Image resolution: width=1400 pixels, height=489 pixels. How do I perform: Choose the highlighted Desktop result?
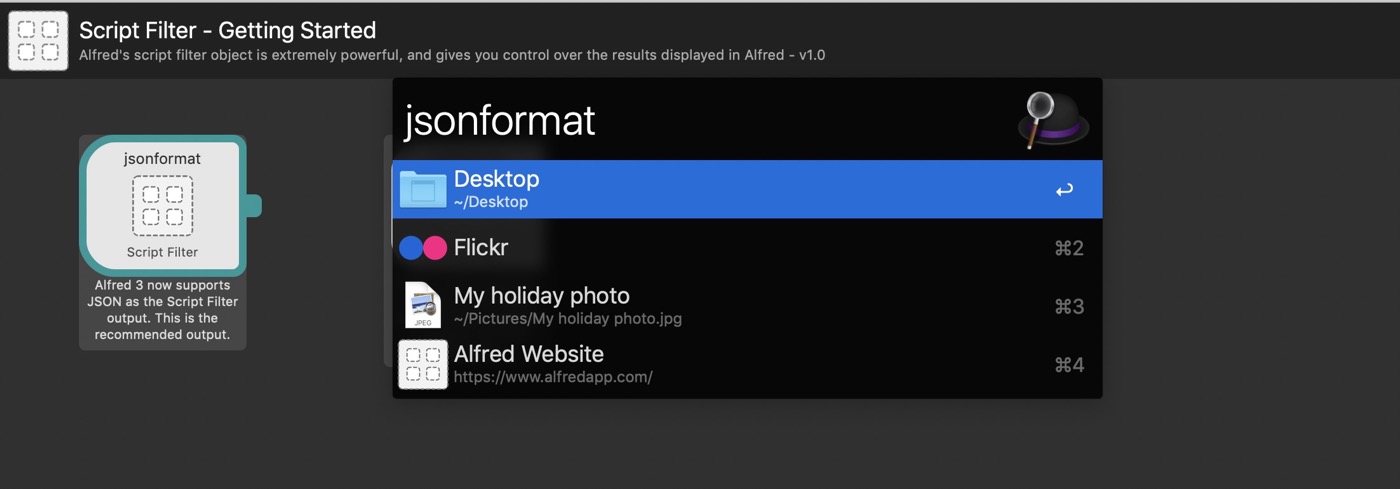(700, 189)
